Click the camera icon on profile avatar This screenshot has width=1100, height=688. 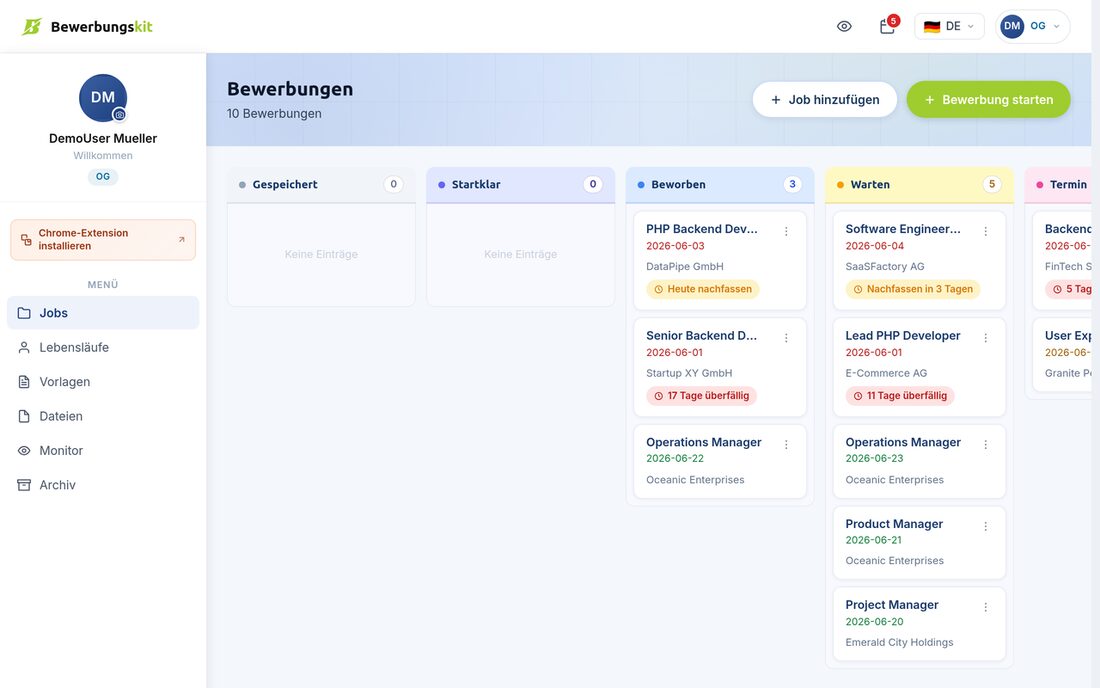point(120,114)
